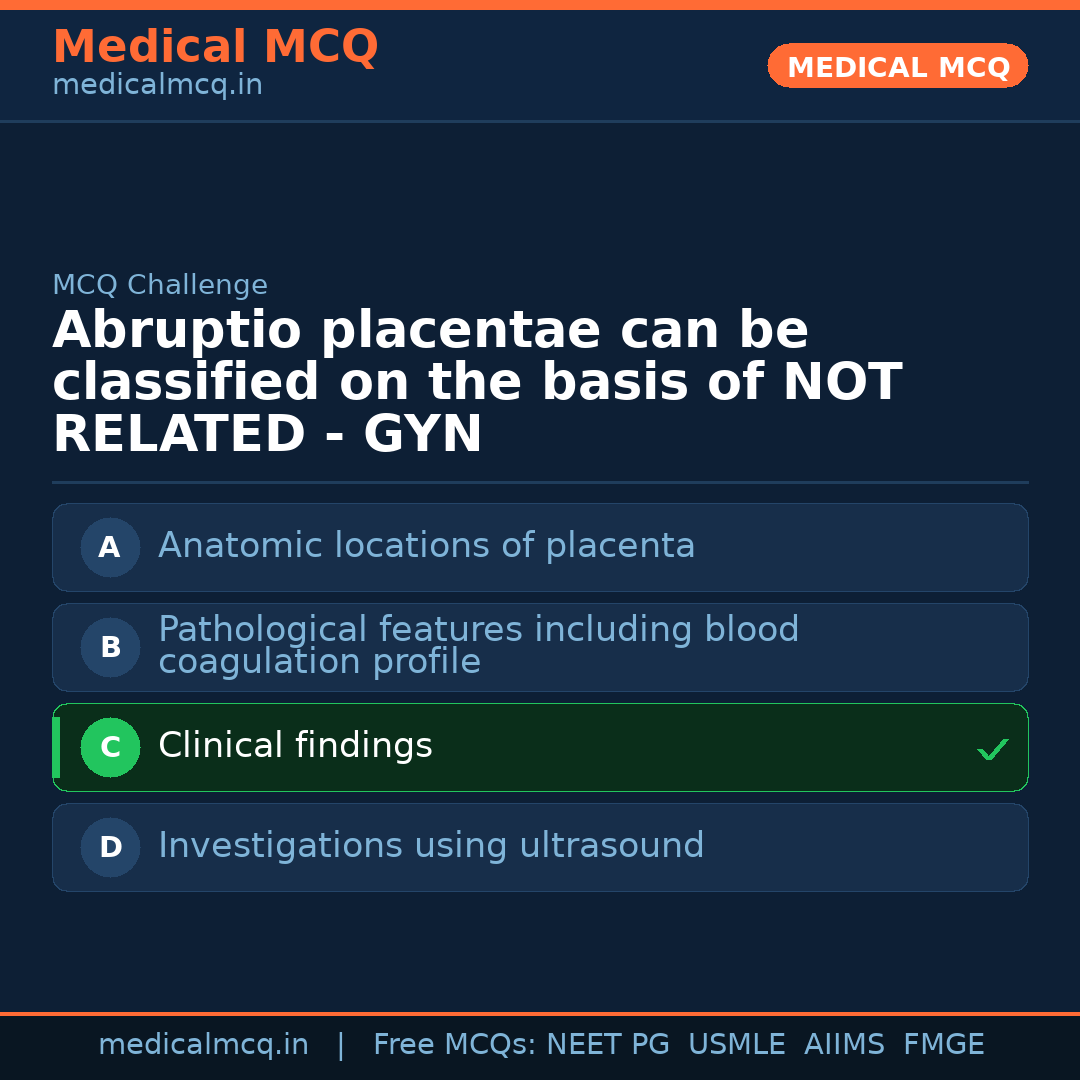
Task: Select the answer 'Anatomic locations of placenta'
Action: pyautogui.click(x=426, y=546)
